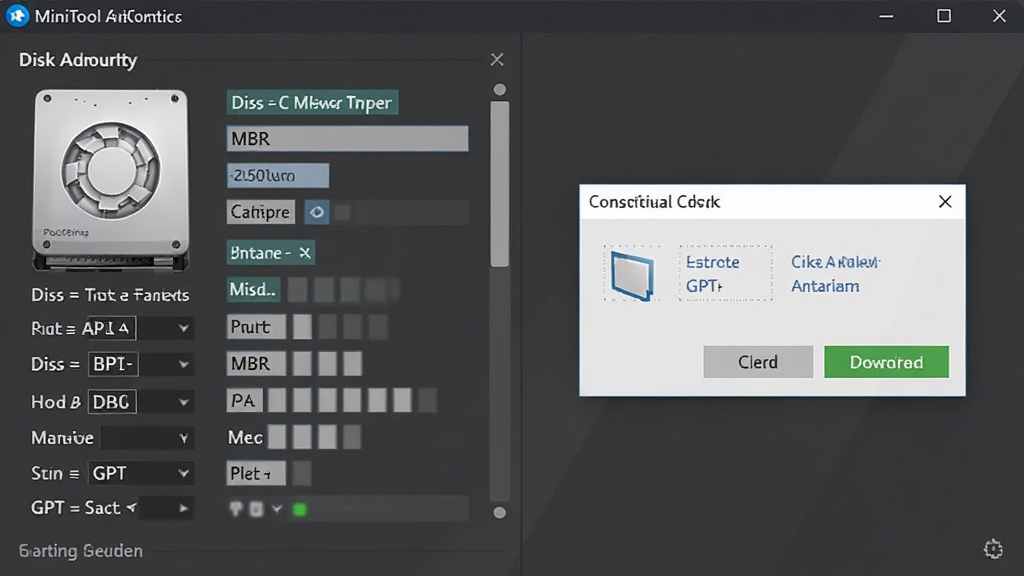Click first block segment in Prurt row
This screenshot has width=1024, height=576.
tap(302, 327)
